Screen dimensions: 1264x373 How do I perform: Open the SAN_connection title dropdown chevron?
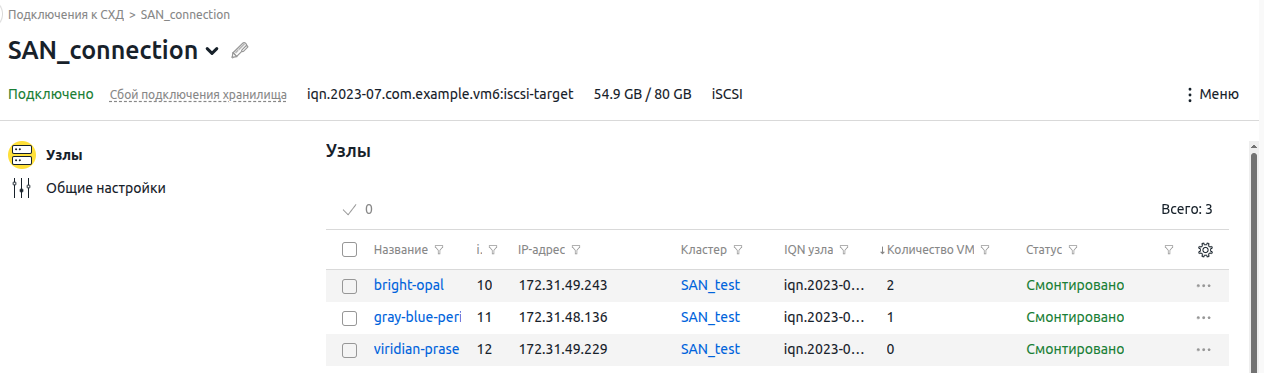[x=211, y=51]
